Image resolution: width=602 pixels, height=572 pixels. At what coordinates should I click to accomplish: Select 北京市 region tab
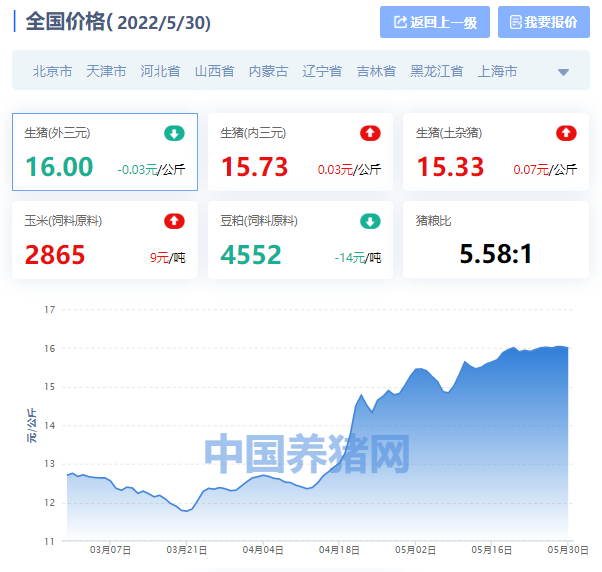[x=52, y=71]
